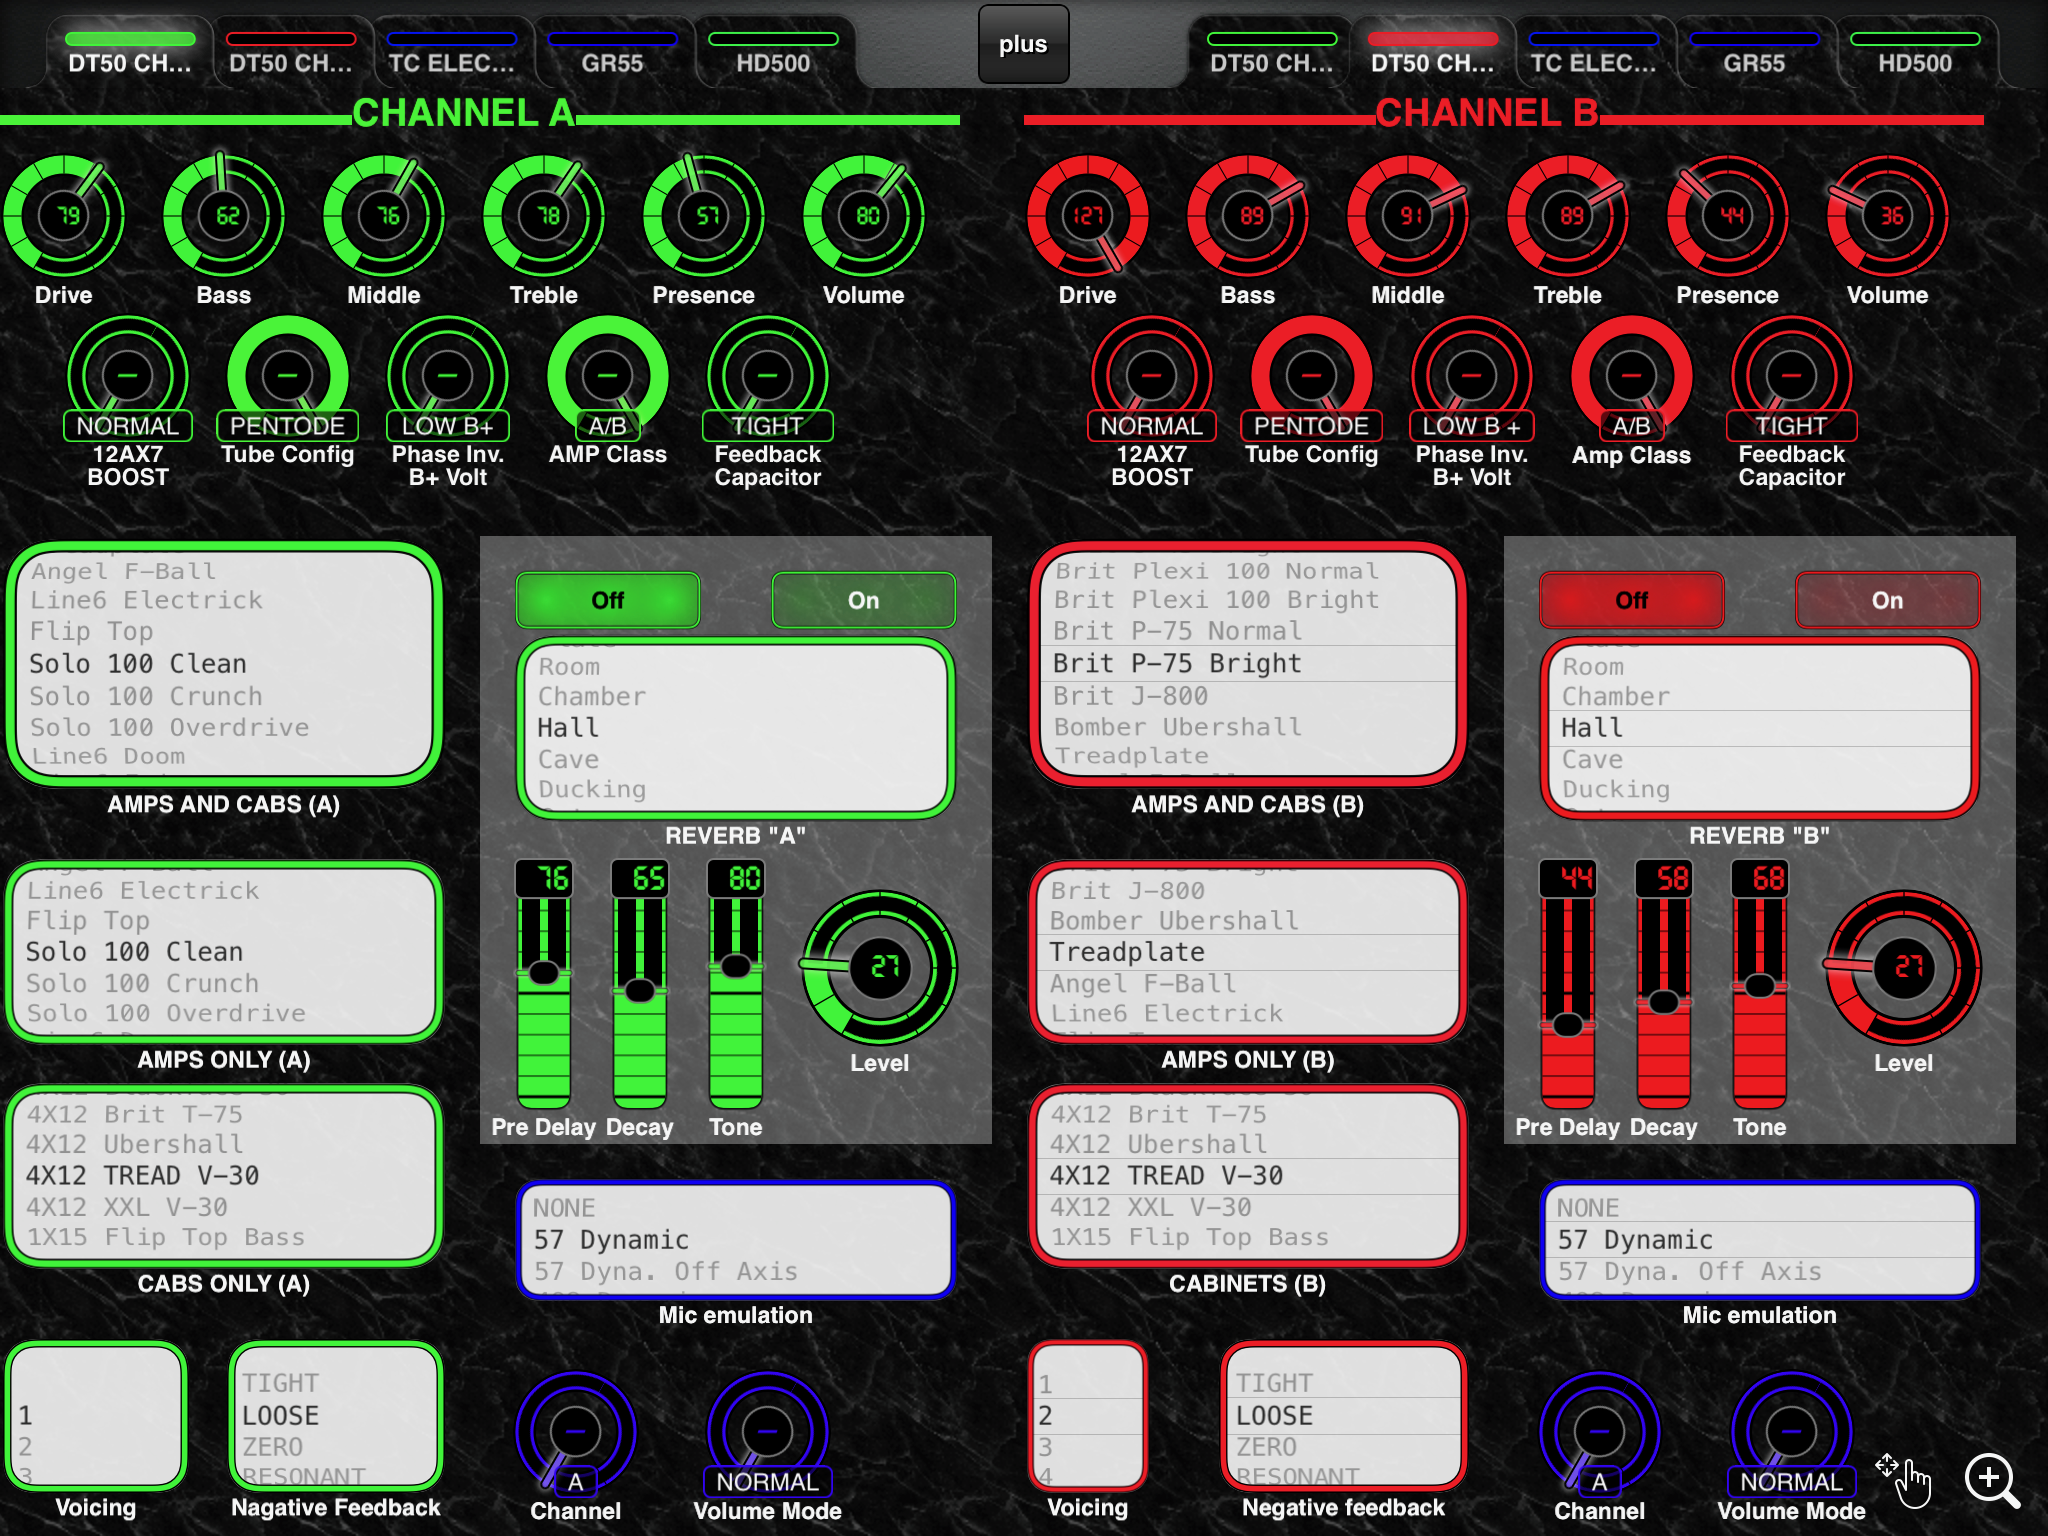Open the Cabinets (B) picker list

pyautogui.click(x=1248, y=1176)
